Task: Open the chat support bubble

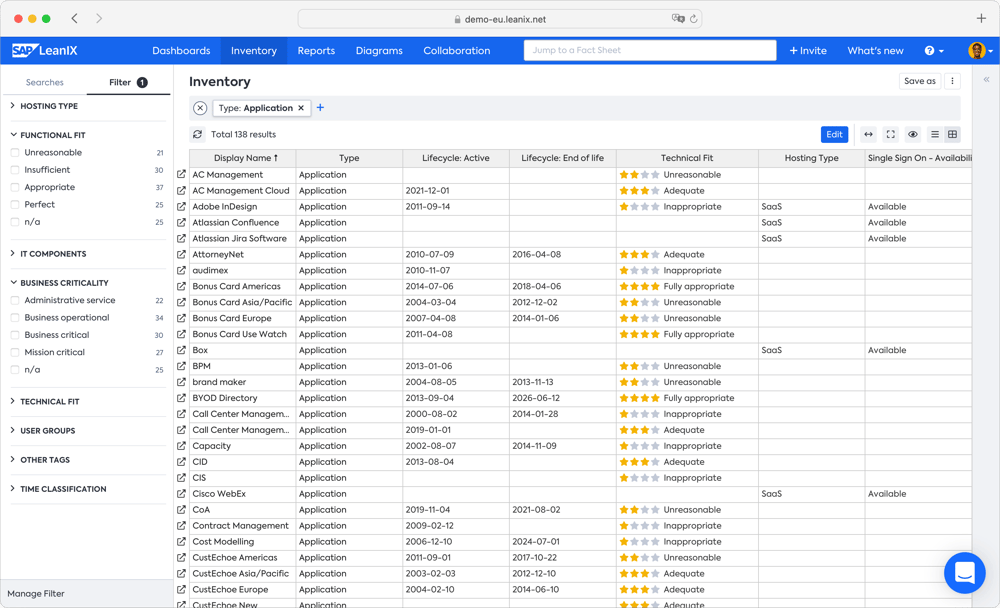Action: point(964,573)
